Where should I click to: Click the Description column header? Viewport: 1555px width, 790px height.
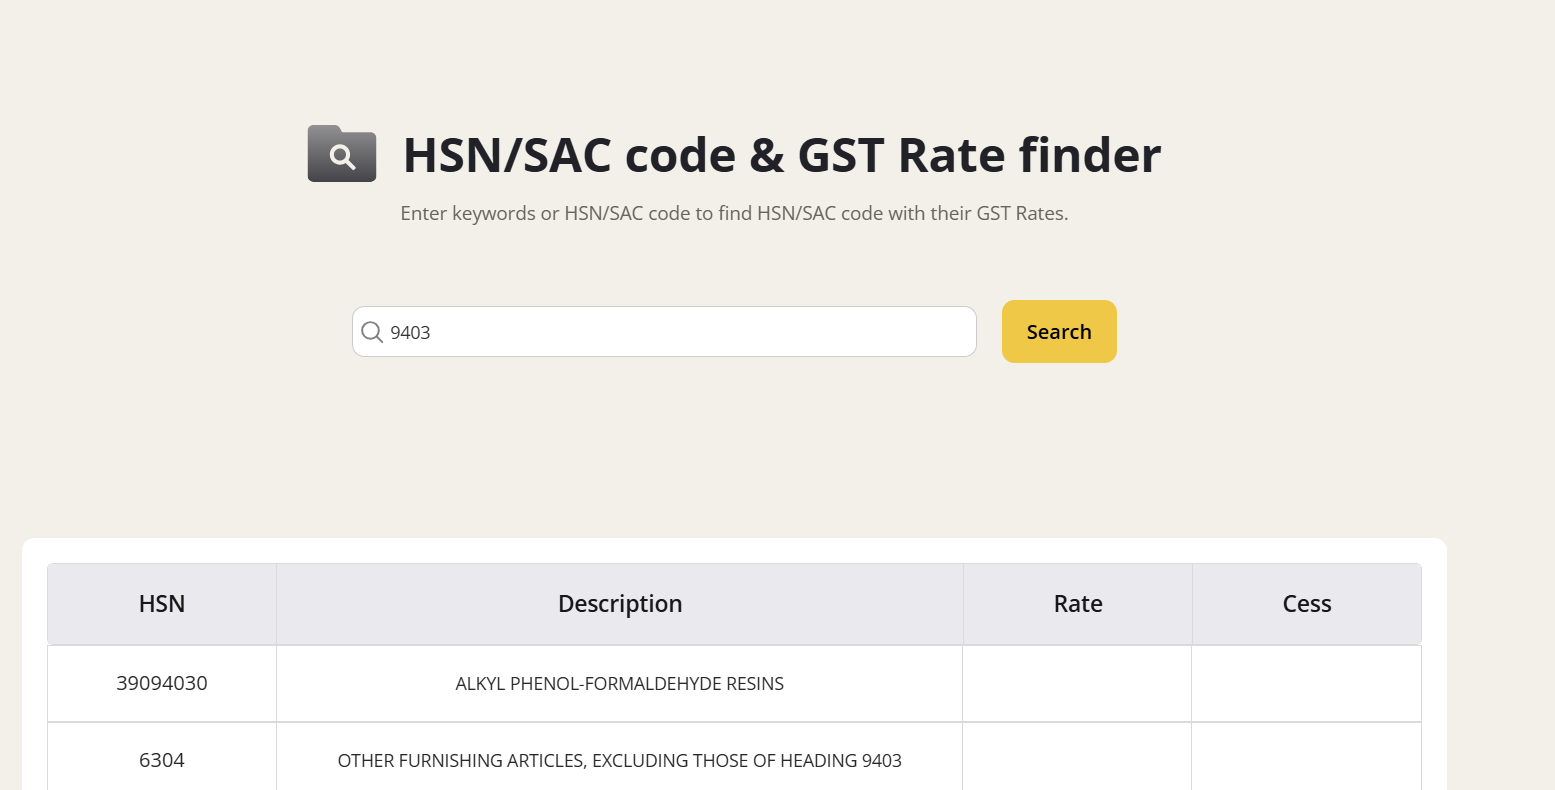620,604
